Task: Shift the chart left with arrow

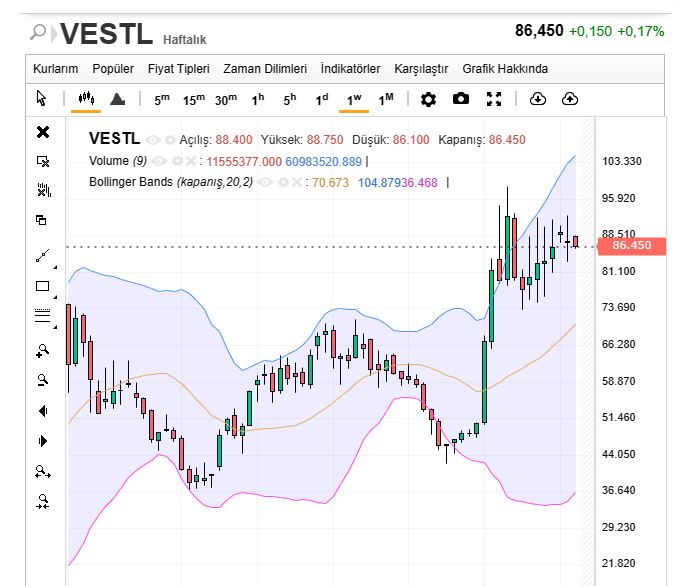Action: [43, 411]
